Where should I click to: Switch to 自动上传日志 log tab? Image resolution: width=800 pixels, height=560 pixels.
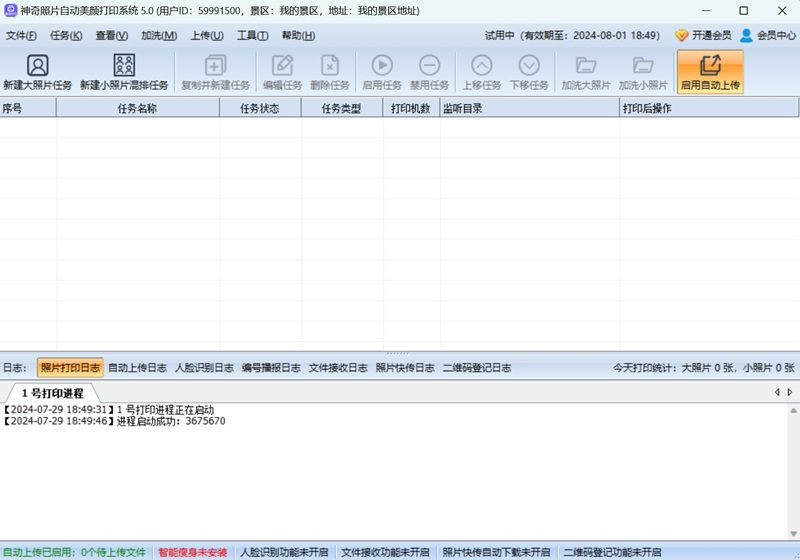tap(137, 368)
